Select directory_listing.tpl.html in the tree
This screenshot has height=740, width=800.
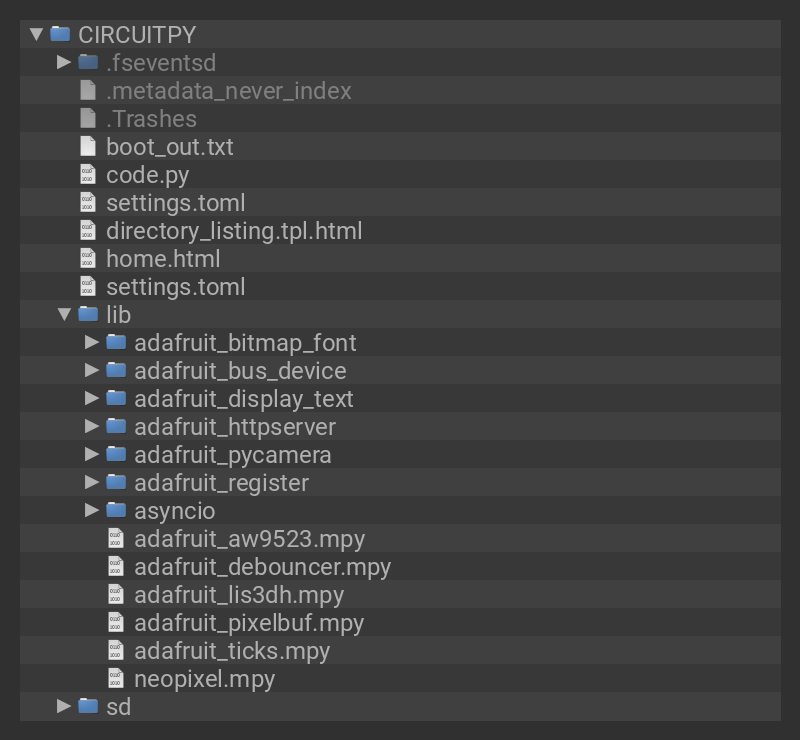(x=234, y=231)
